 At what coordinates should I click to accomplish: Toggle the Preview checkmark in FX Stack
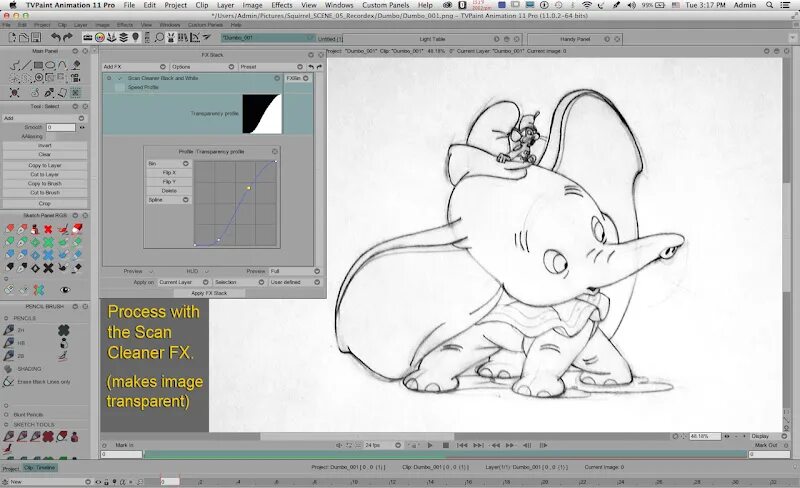tap(151, 271)
